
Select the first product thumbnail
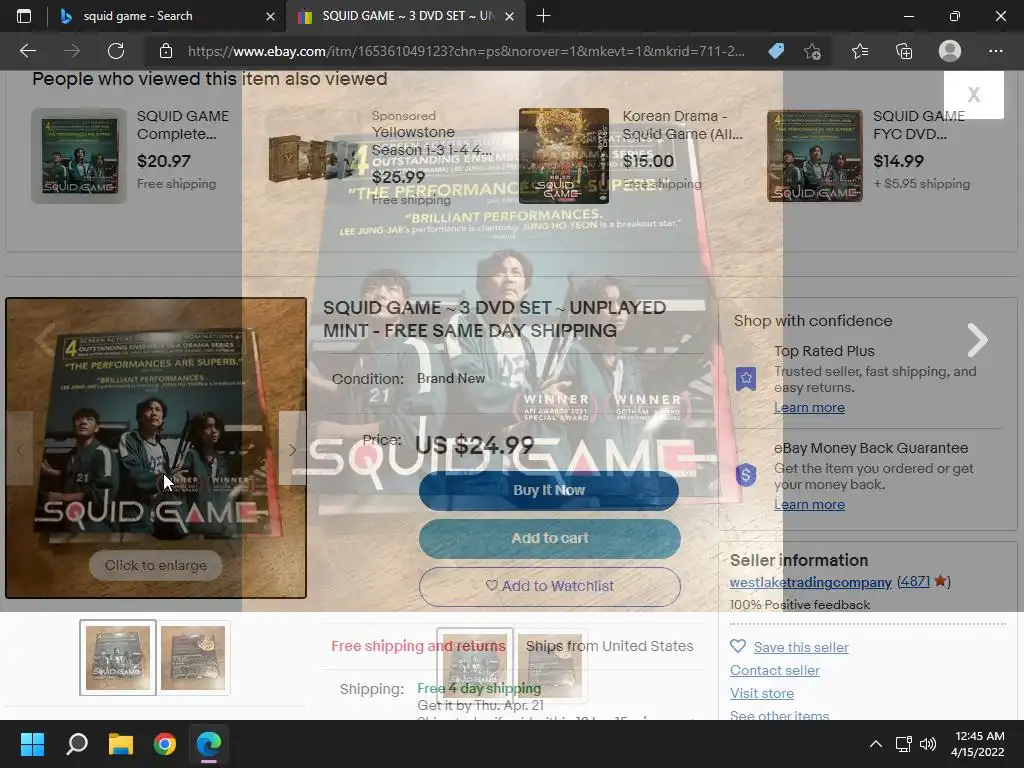[x=118, y=657]
